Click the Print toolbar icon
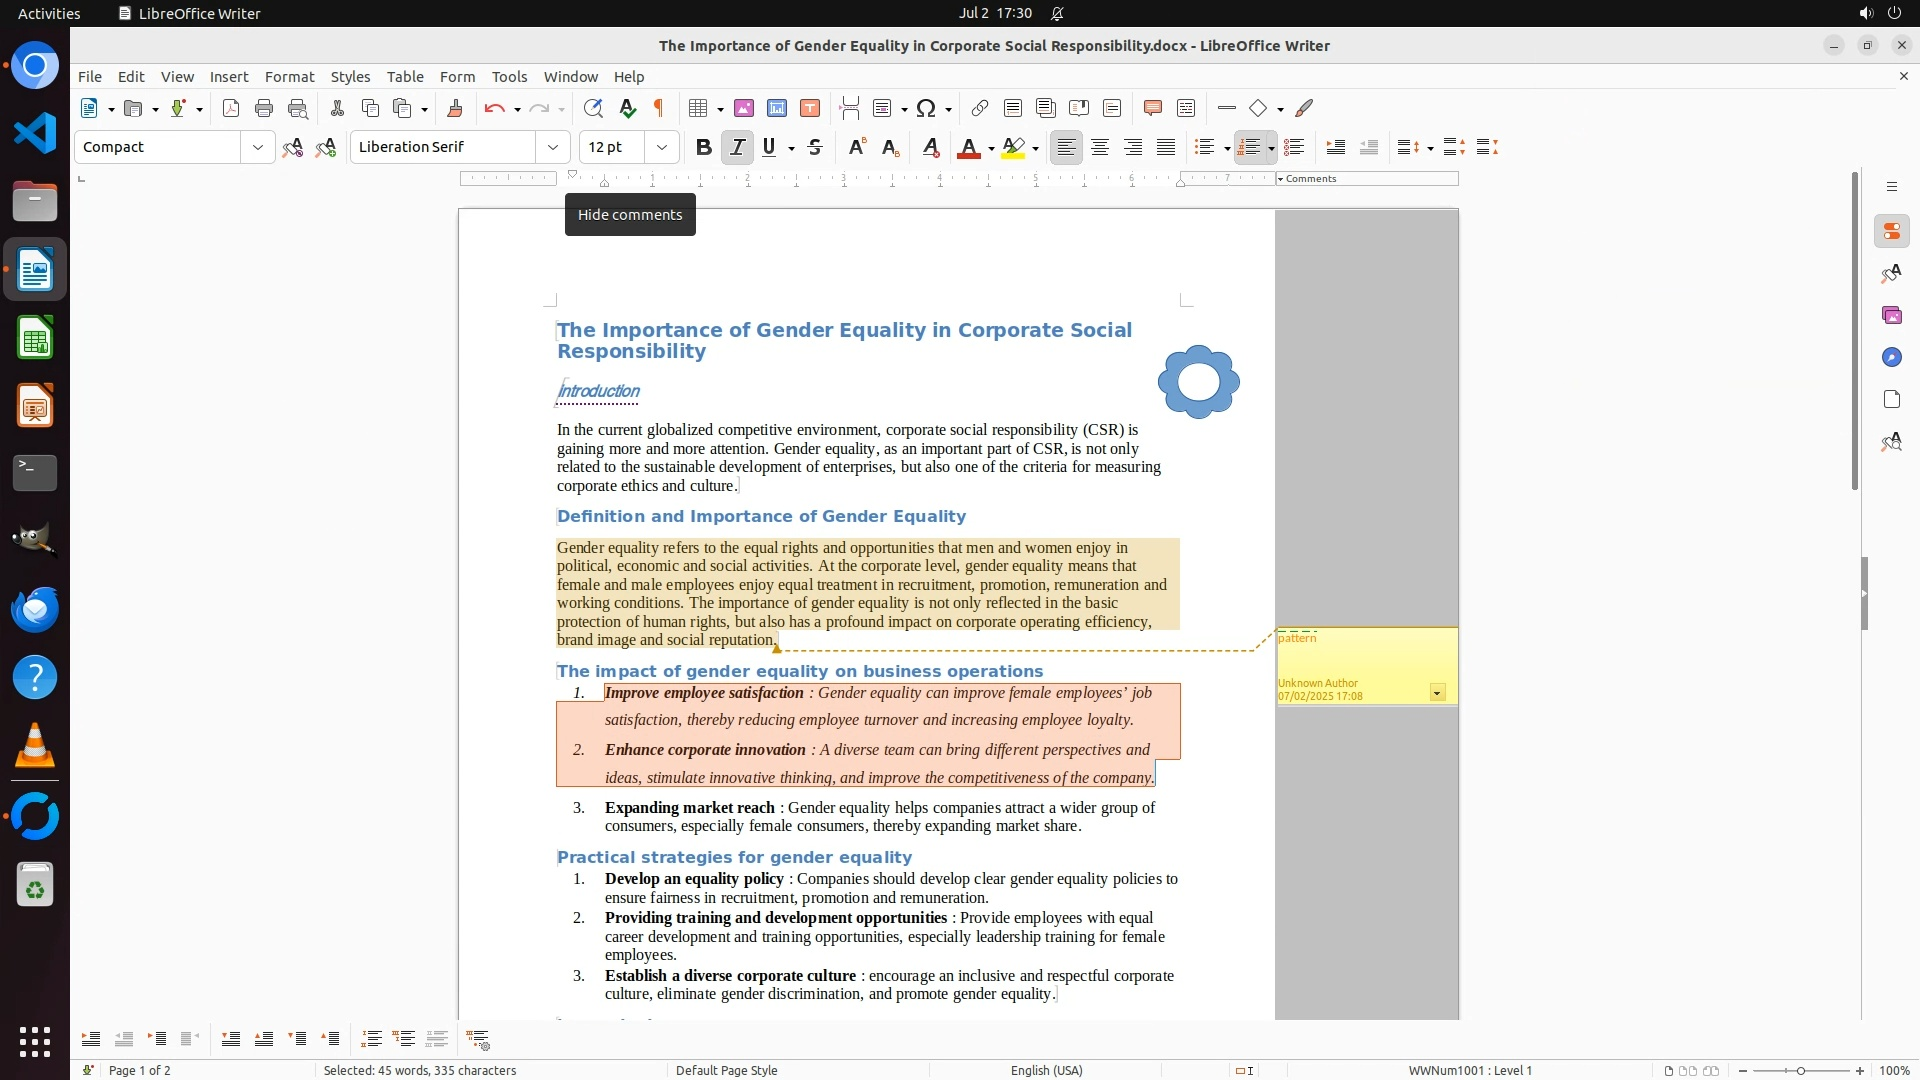The image size is (1920, 1080). [264, 108]
